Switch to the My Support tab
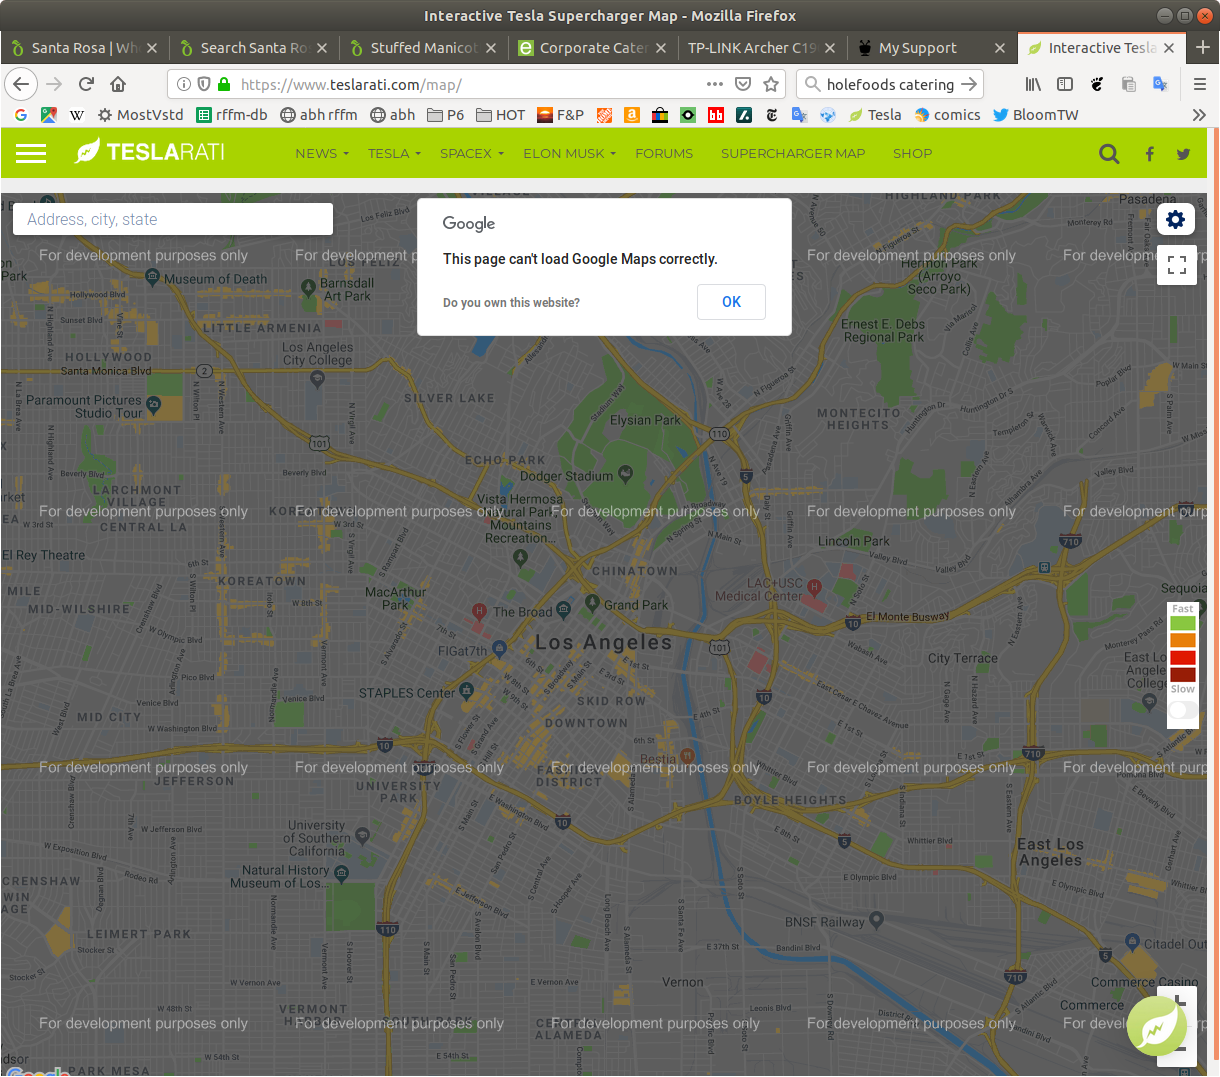 pyautogui.click(x=931, y=47)
